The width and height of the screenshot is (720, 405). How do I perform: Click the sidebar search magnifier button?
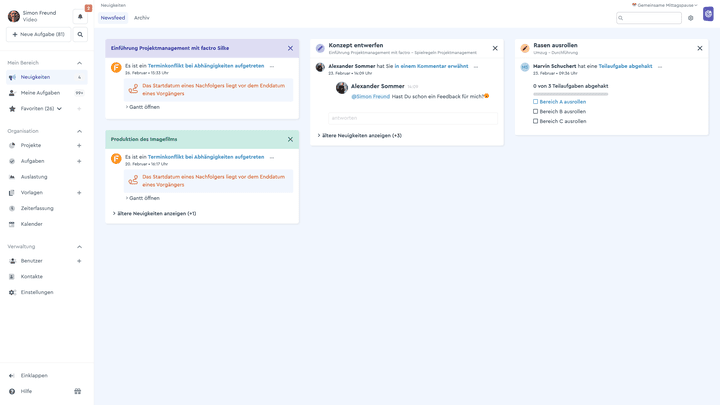80,34
